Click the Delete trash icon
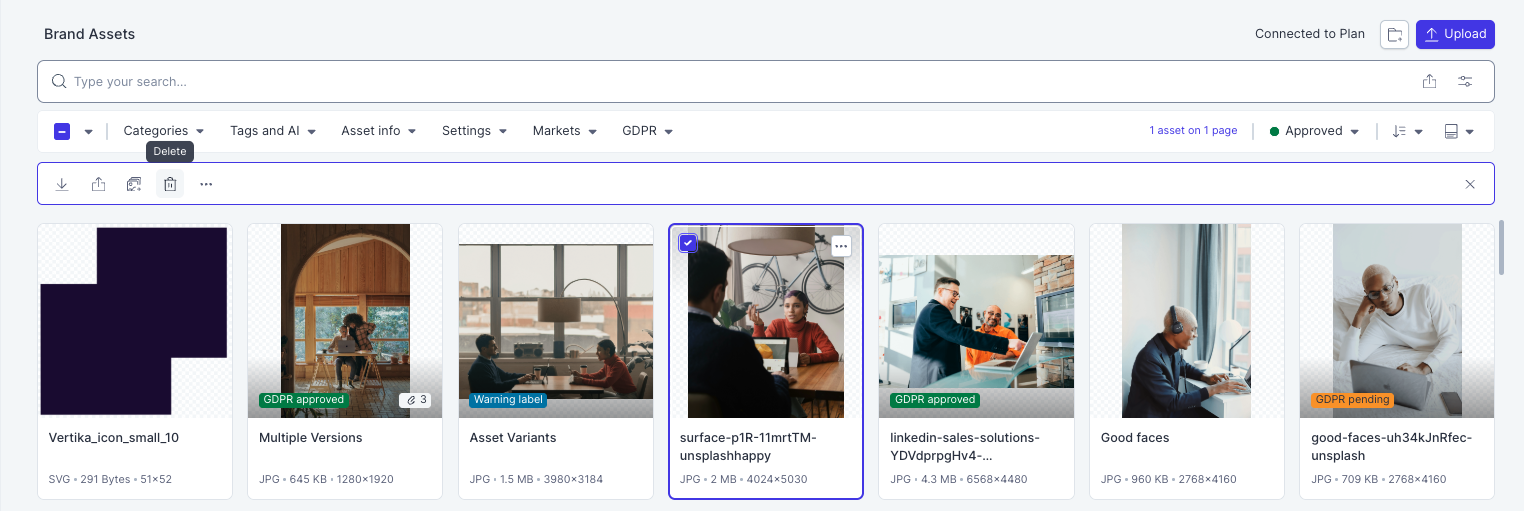 coord(170,184)
